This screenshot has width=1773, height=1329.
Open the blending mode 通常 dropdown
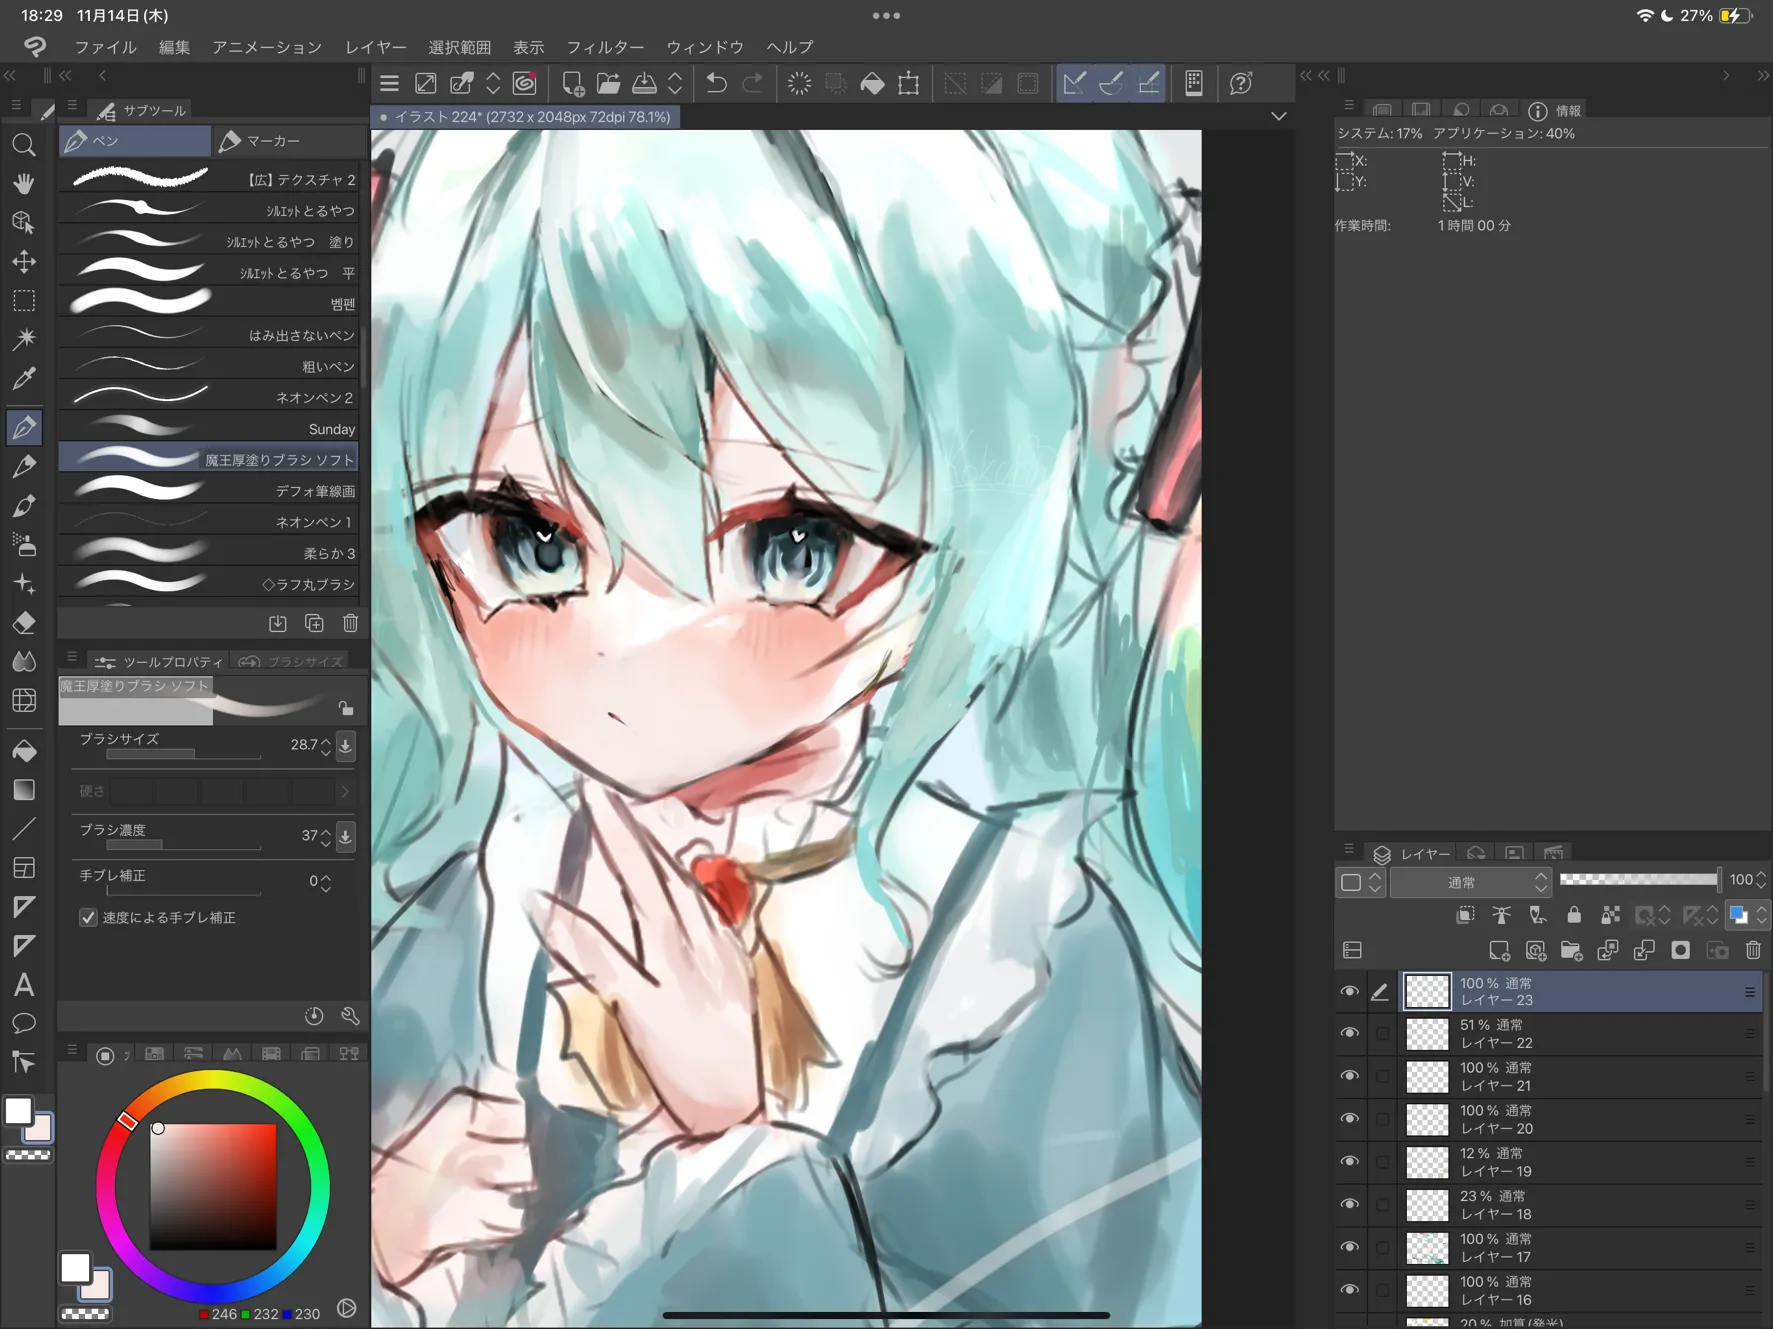(x=1470, y=882)
